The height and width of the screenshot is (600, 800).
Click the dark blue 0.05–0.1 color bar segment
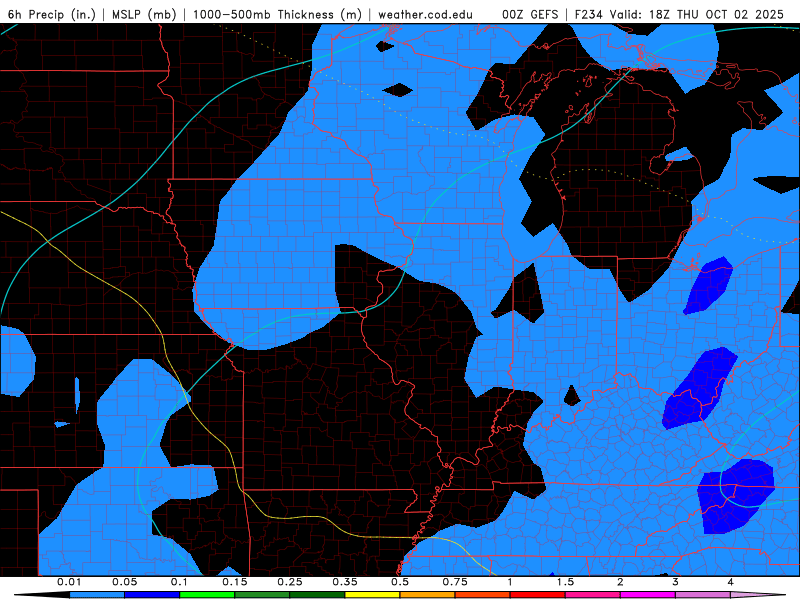[152, 595]
